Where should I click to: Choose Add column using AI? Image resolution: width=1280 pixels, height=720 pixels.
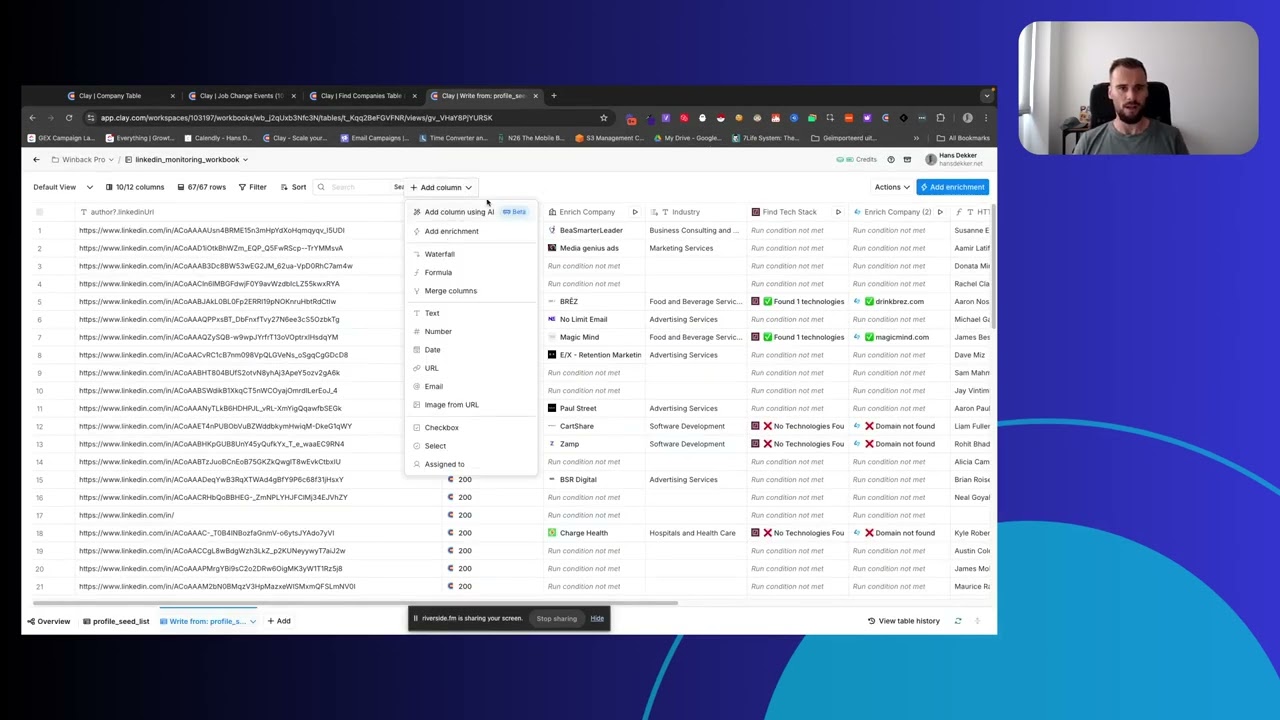(x=471, y=212)
